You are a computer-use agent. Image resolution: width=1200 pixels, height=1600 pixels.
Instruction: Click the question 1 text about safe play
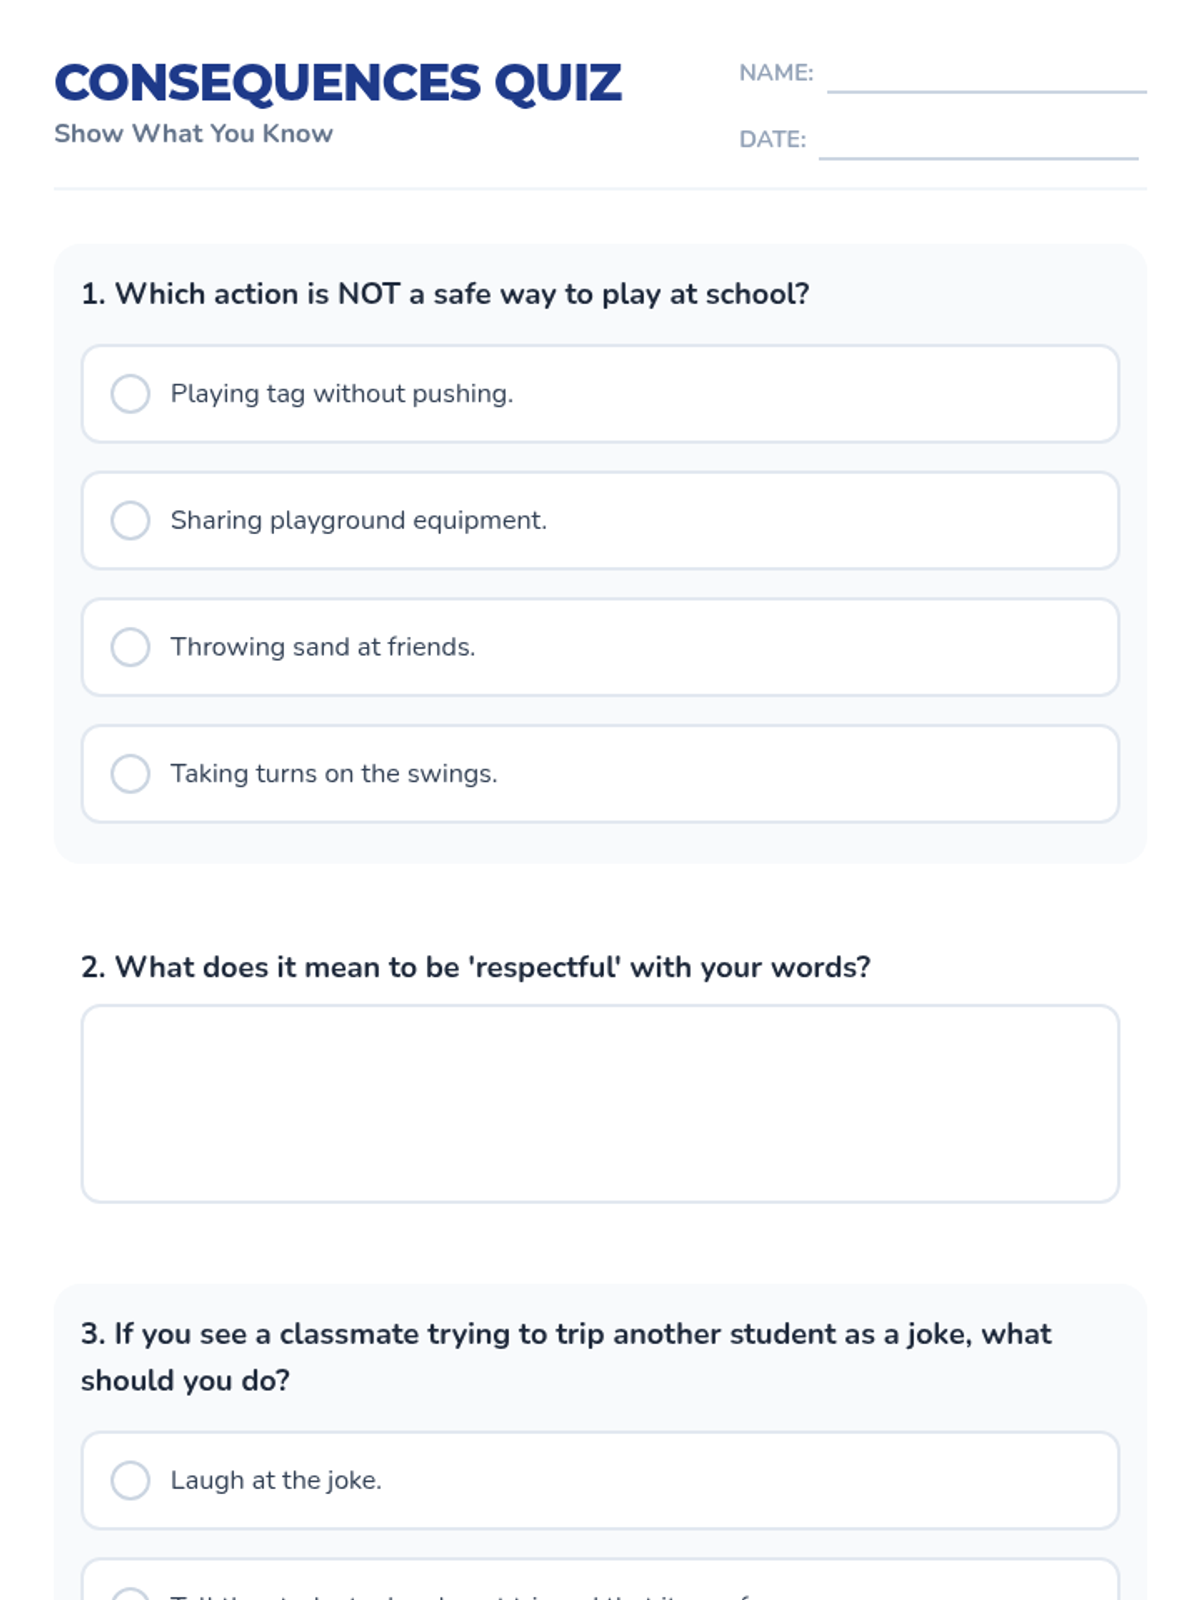point(445,294)
